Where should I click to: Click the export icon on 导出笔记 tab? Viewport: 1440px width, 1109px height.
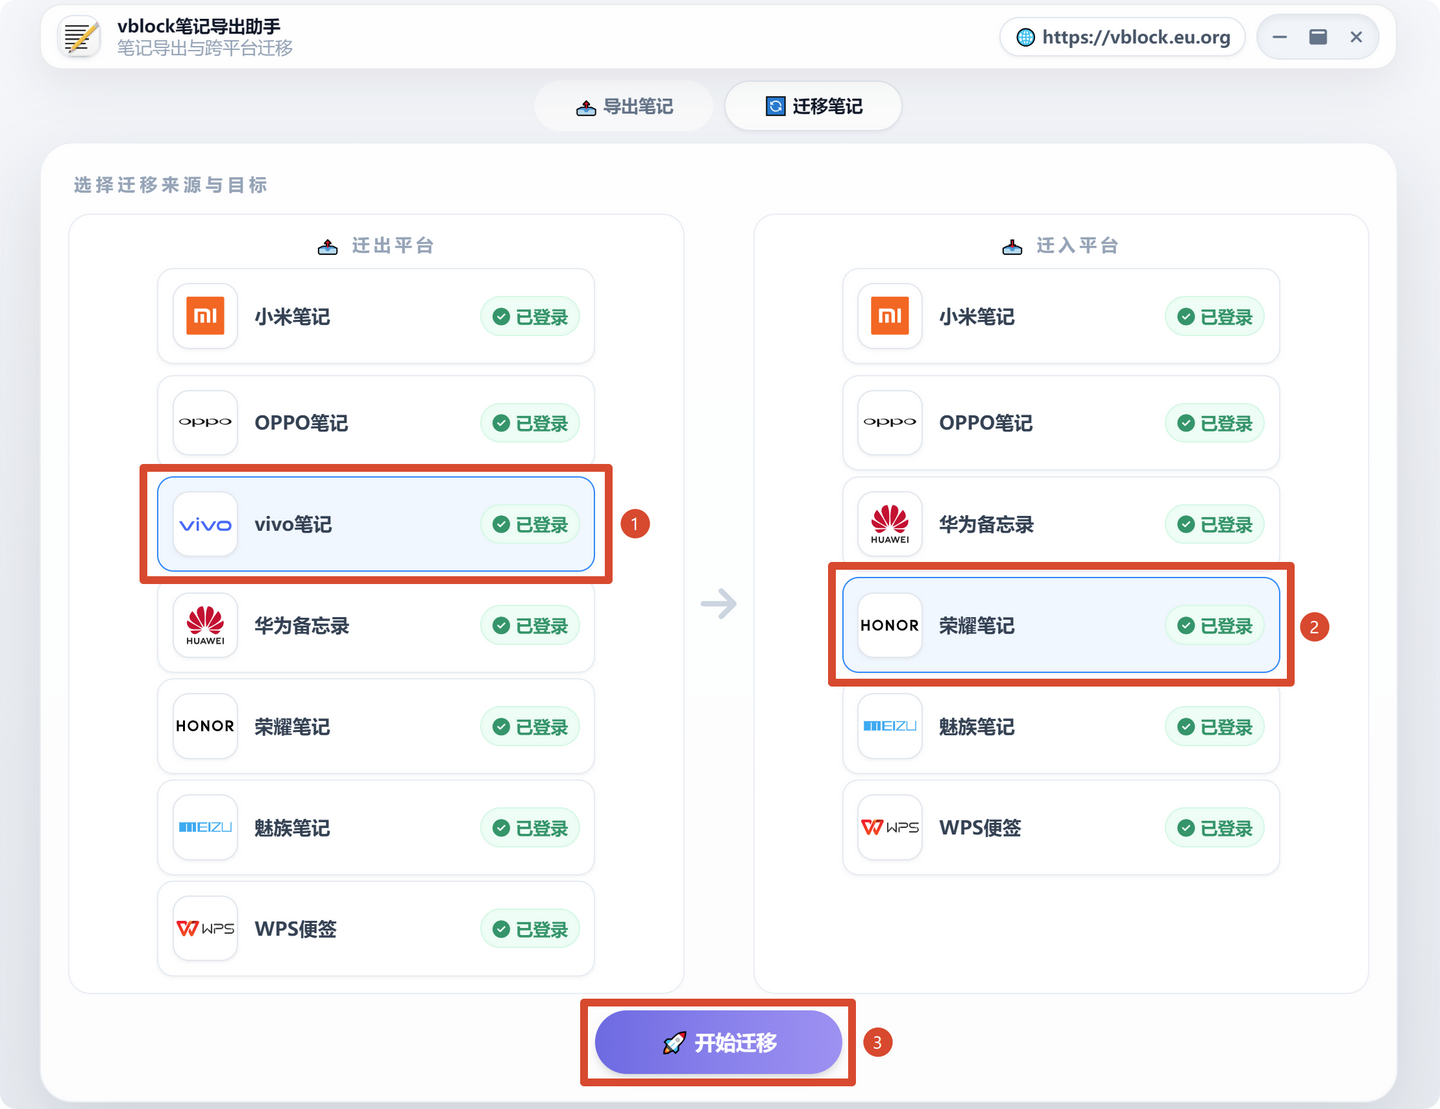coord(586,107)
